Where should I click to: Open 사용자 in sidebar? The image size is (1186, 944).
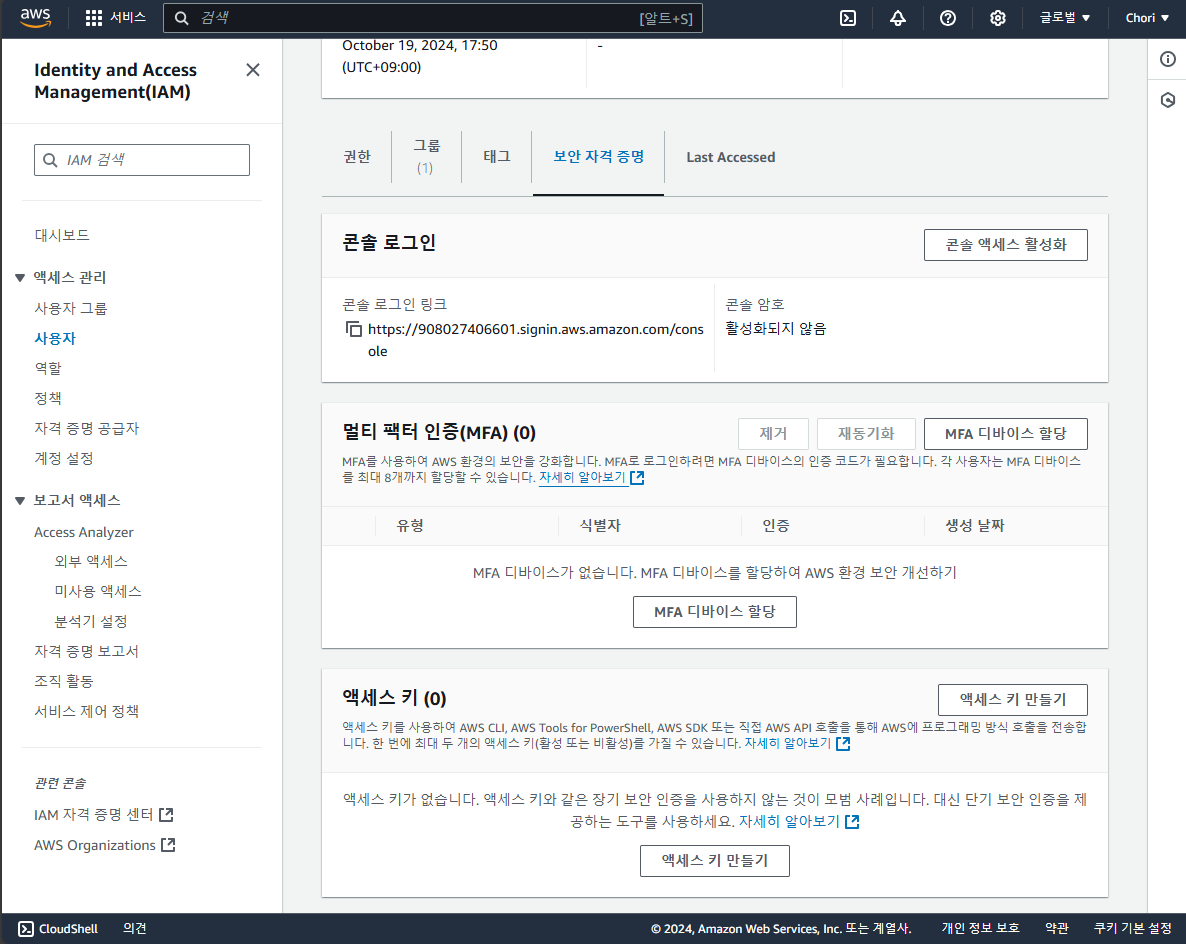click(55, 338)
